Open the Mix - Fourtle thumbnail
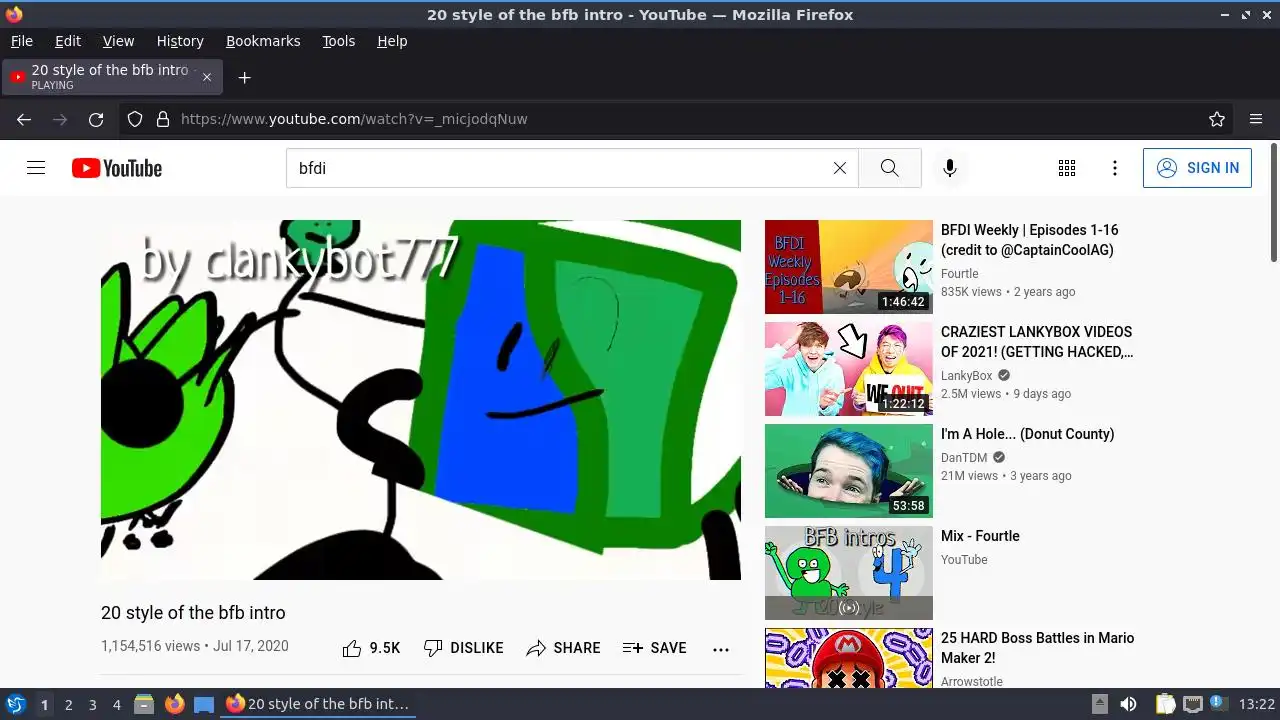1280x720 pixels. click(848, 573)
